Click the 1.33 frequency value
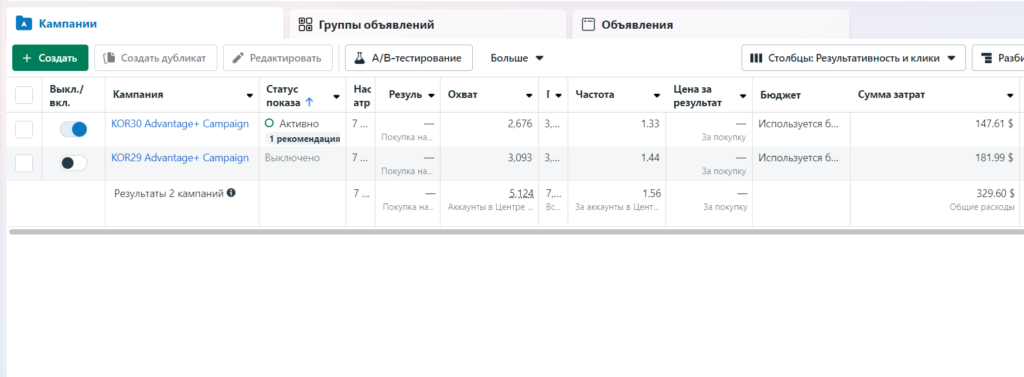The width and height of the screenshot is (1024, 377). point(650,123)
